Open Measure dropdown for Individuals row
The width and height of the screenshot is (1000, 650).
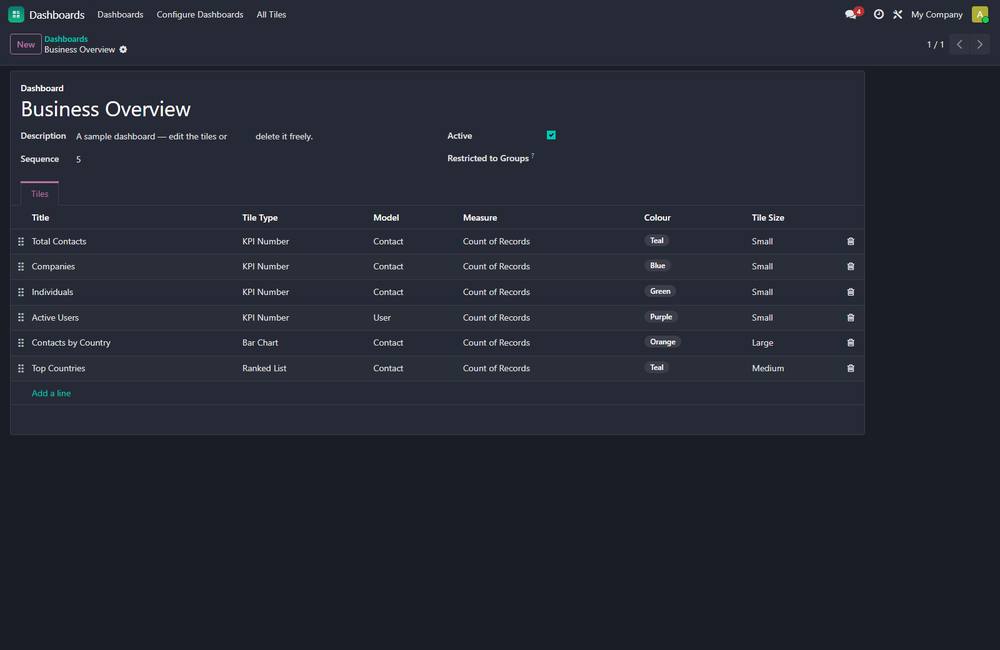[x=496, y=292]
